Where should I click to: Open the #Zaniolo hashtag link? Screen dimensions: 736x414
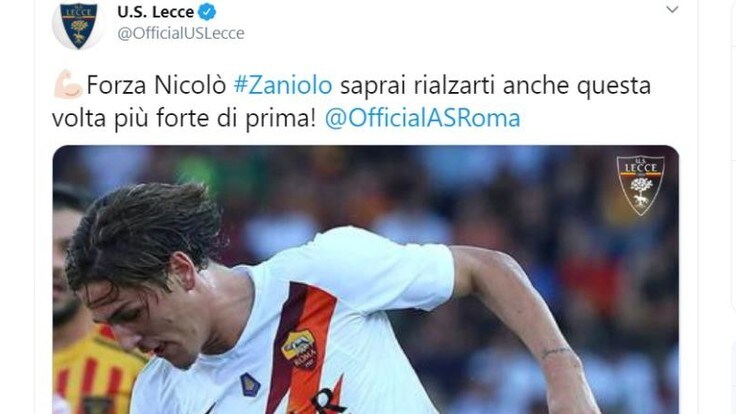283,85
